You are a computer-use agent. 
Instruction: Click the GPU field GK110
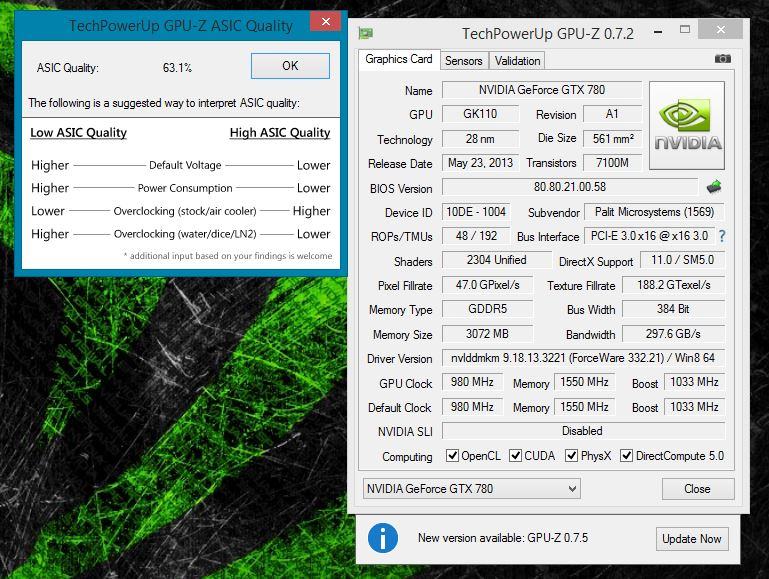point(480,114)
